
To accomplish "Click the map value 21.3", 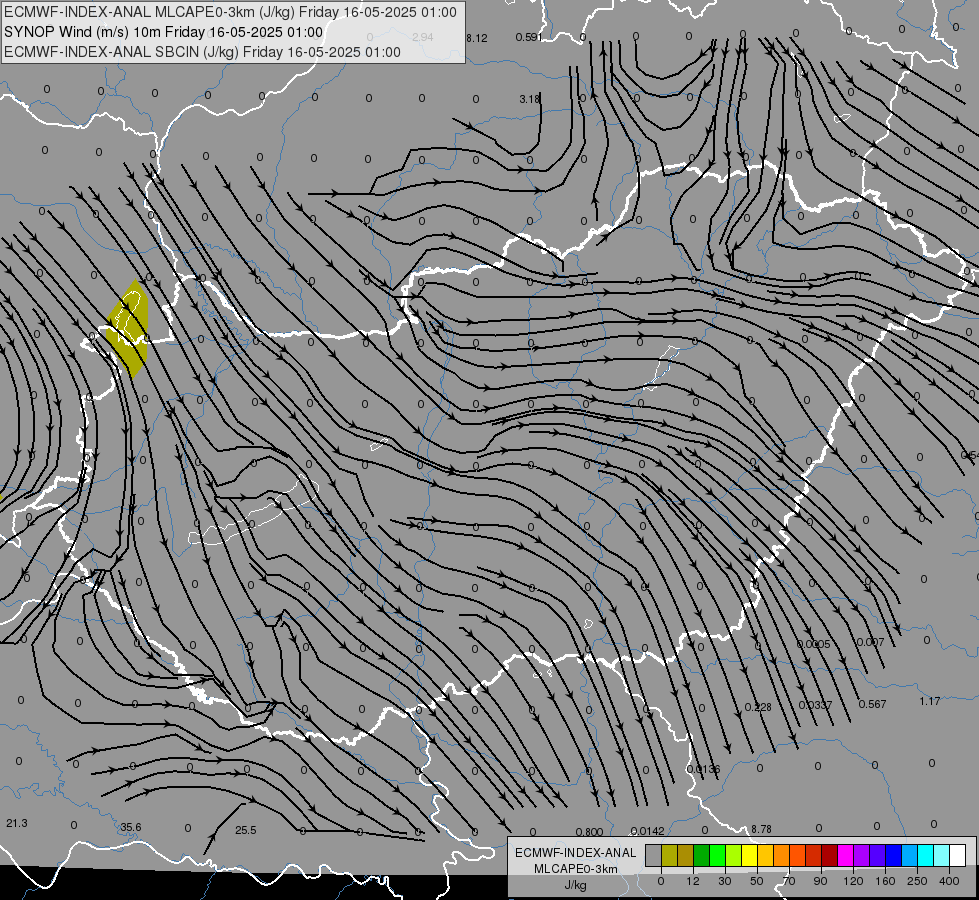I will [x=17, y=823].
